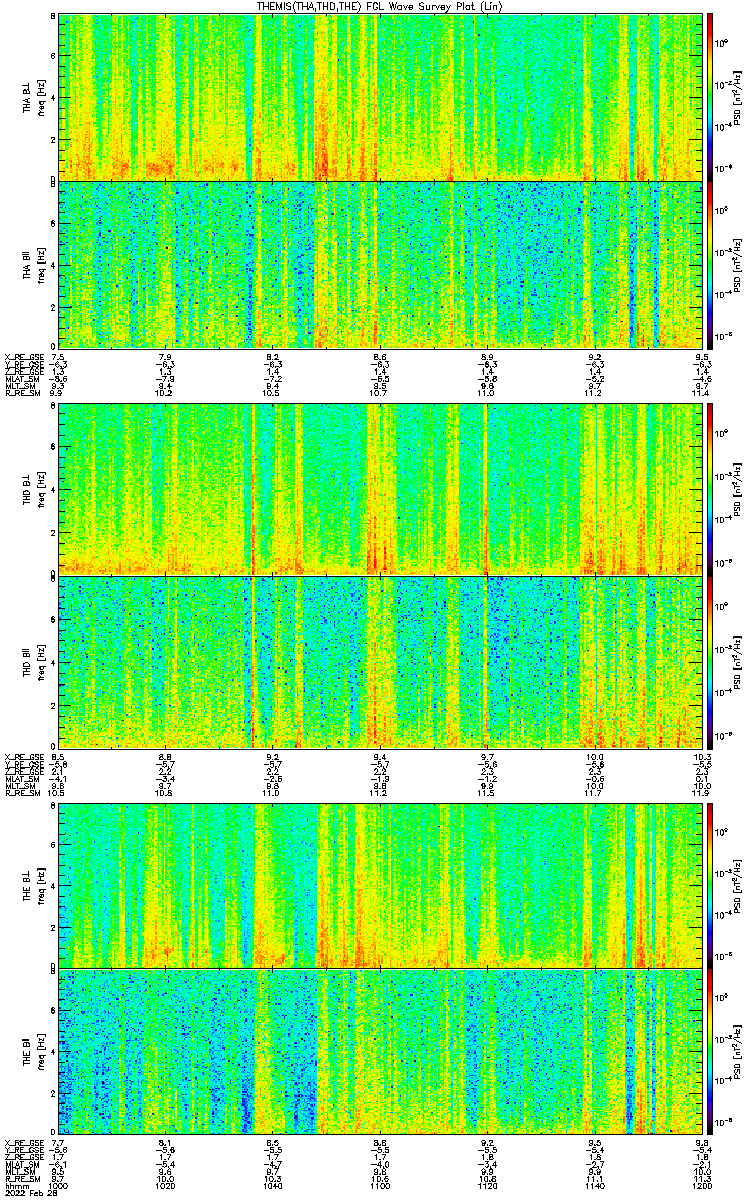Click the color bar beside THE B-perpendicular panel
This screenshot has height=1200, width=750.
pos(711,884)
